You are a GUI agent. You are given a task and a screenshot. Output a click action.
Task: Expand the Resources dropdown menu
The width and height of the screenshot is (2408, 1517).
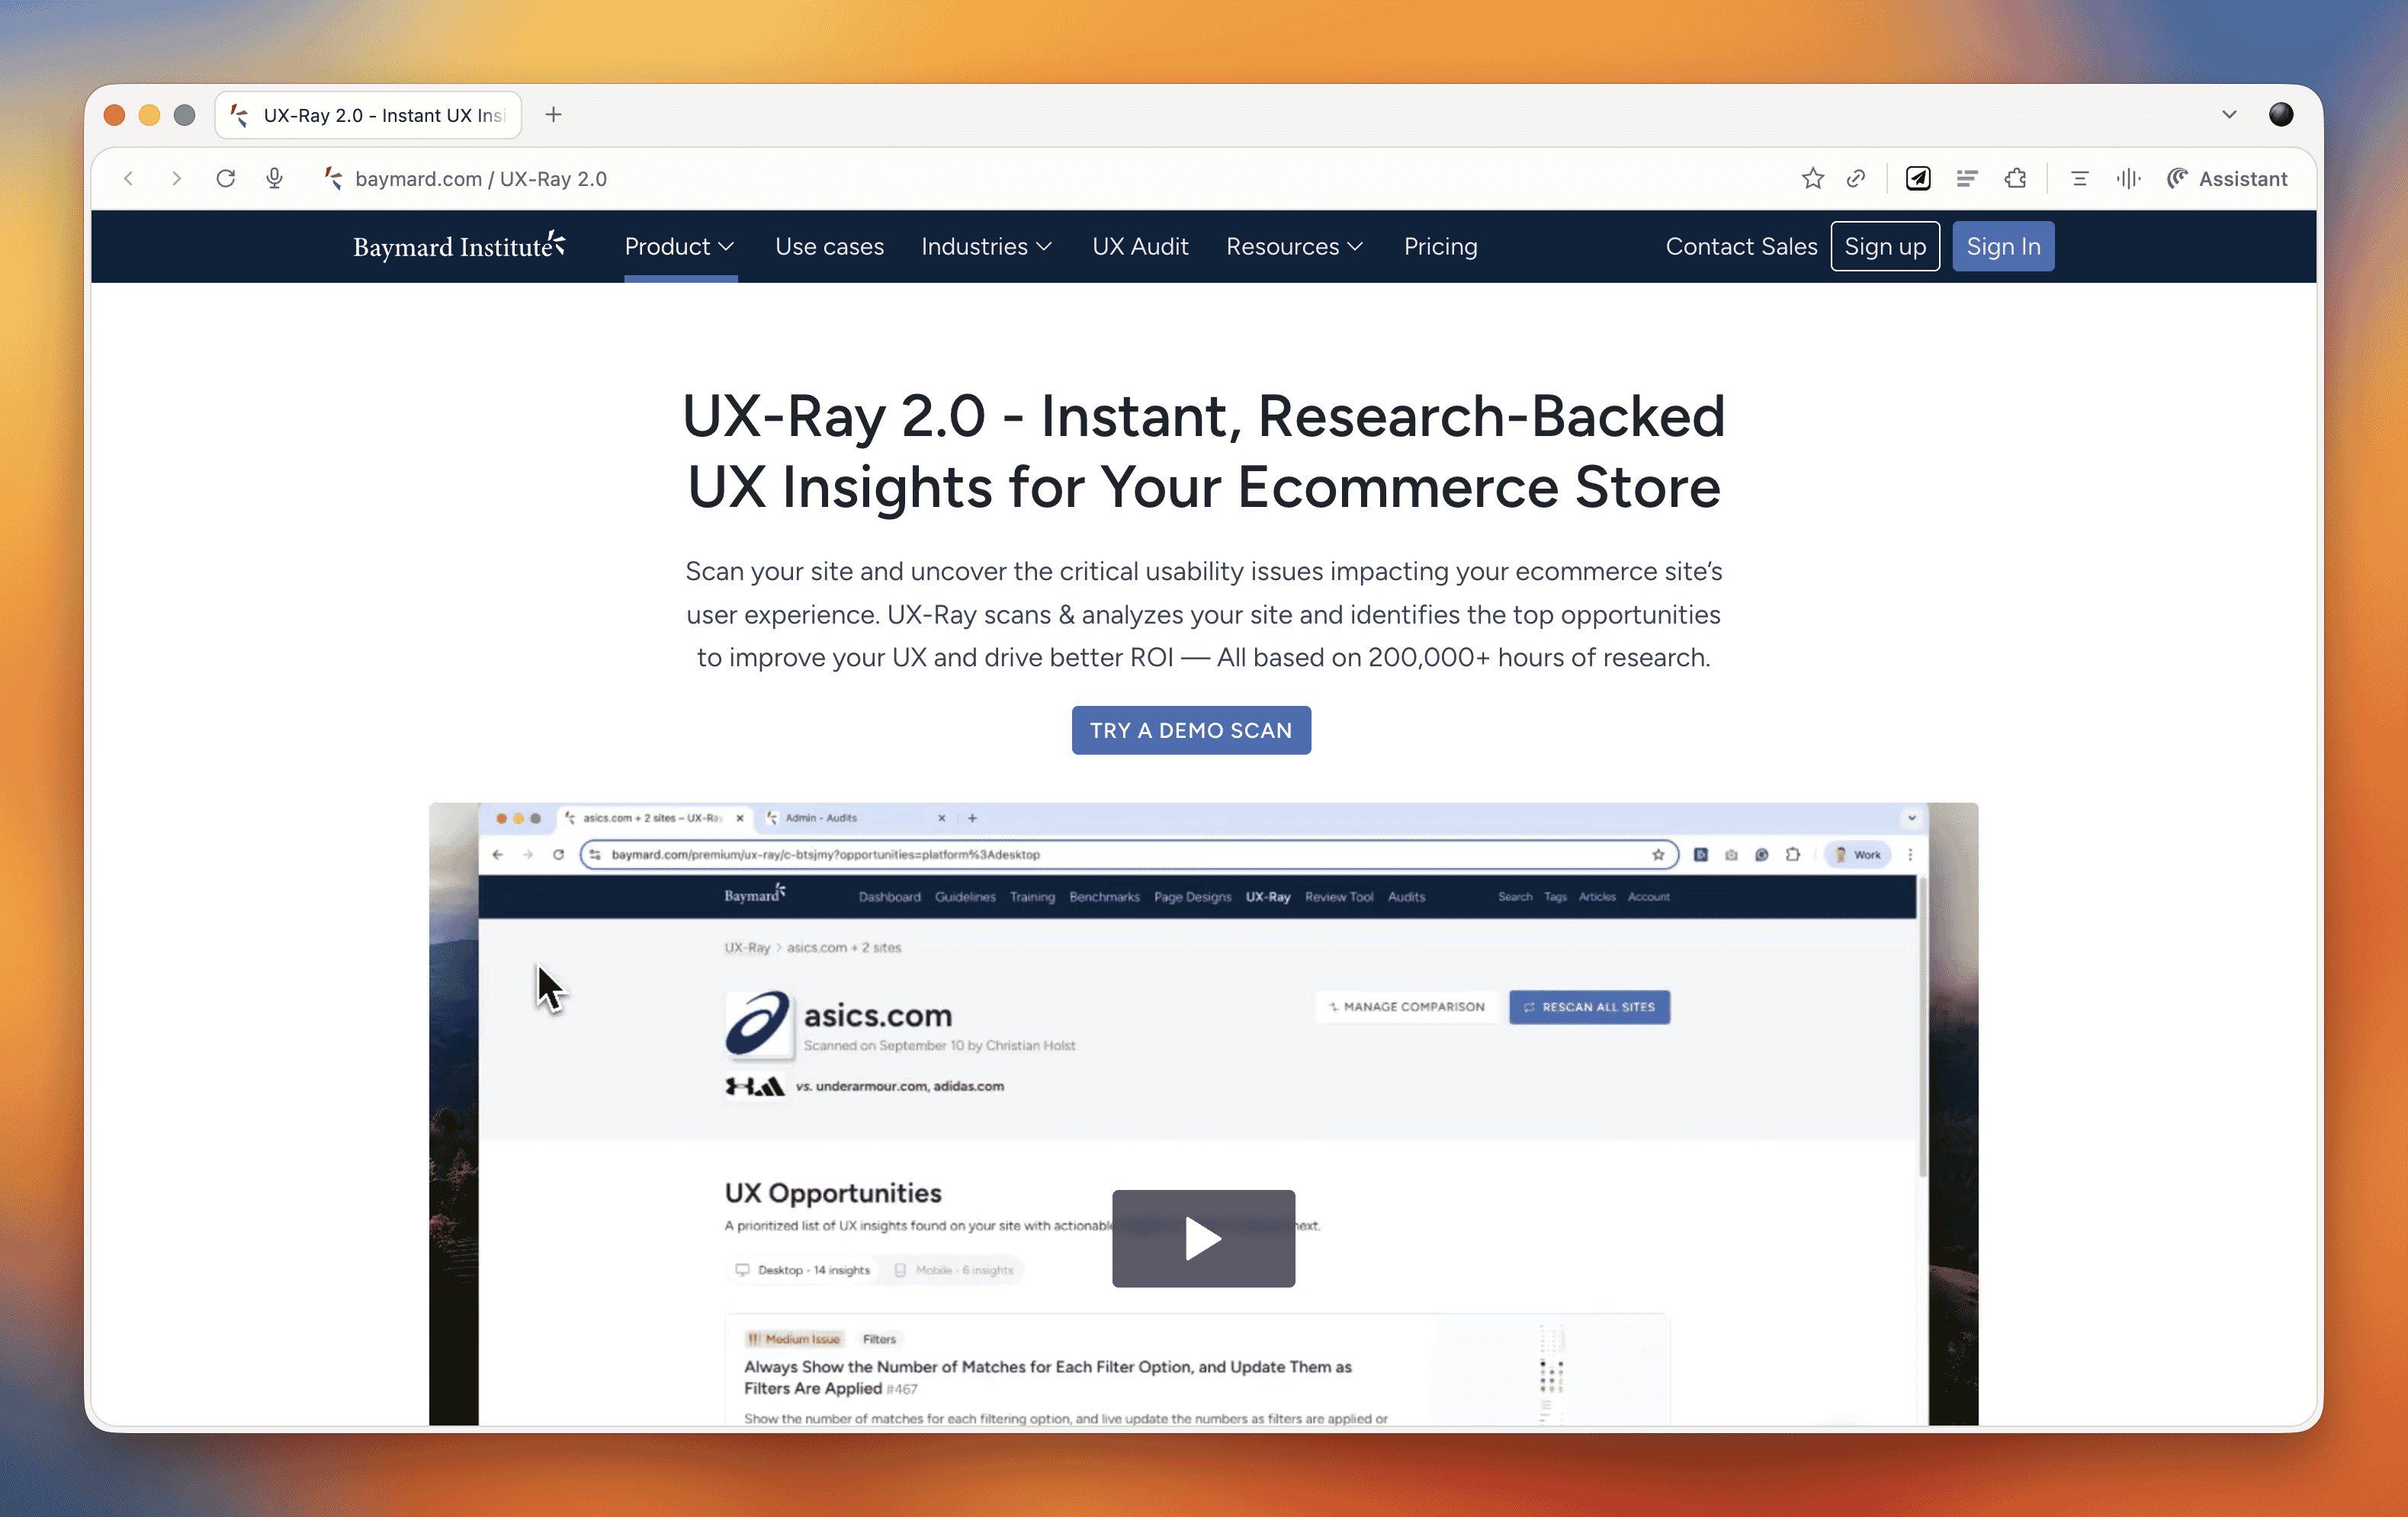[1294, 247]
